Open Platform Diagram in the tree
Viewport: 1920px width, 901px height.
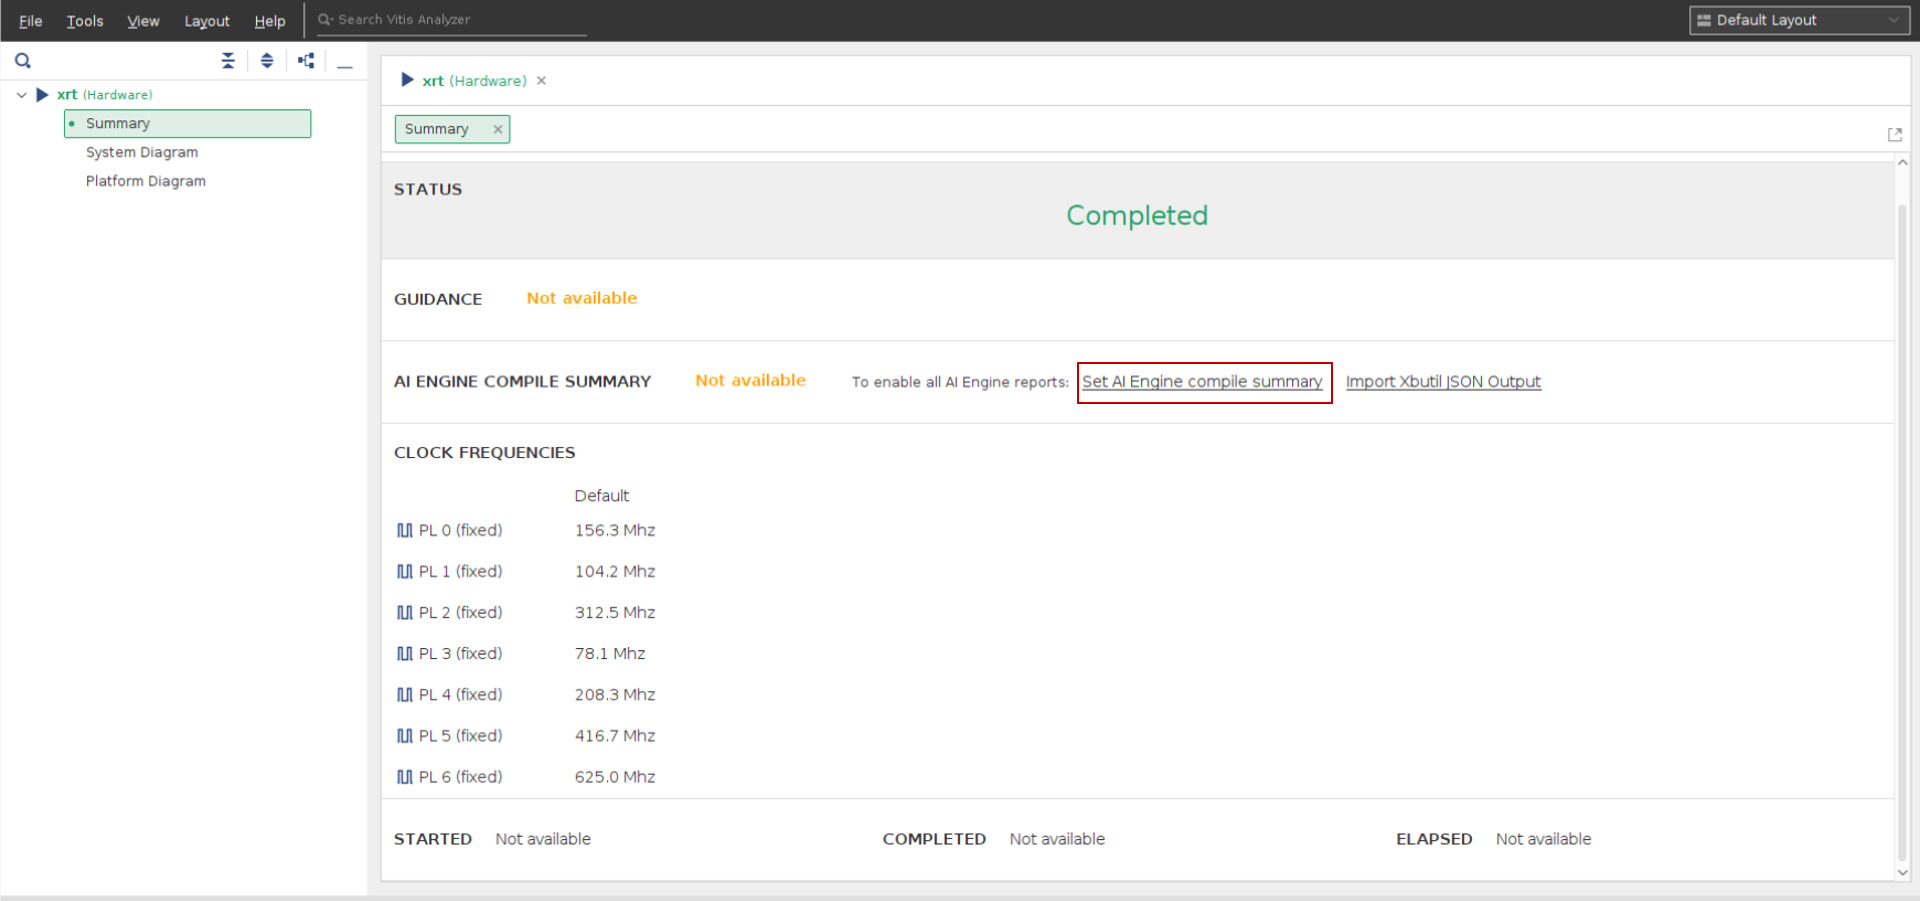tap(146, 181)
